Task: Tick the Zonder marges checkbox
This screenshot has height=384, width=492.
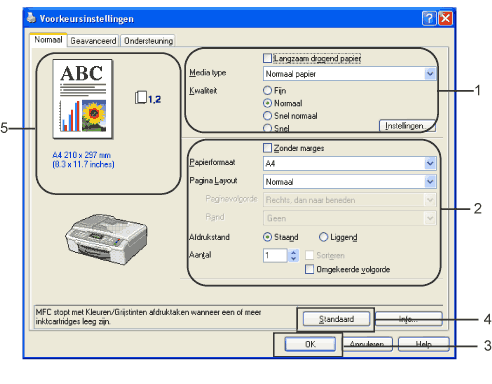Action: 267,148
